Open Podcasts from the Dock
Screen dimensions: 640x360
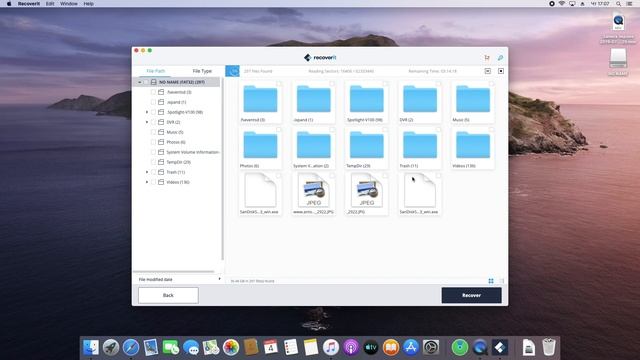tap(351, 347)
